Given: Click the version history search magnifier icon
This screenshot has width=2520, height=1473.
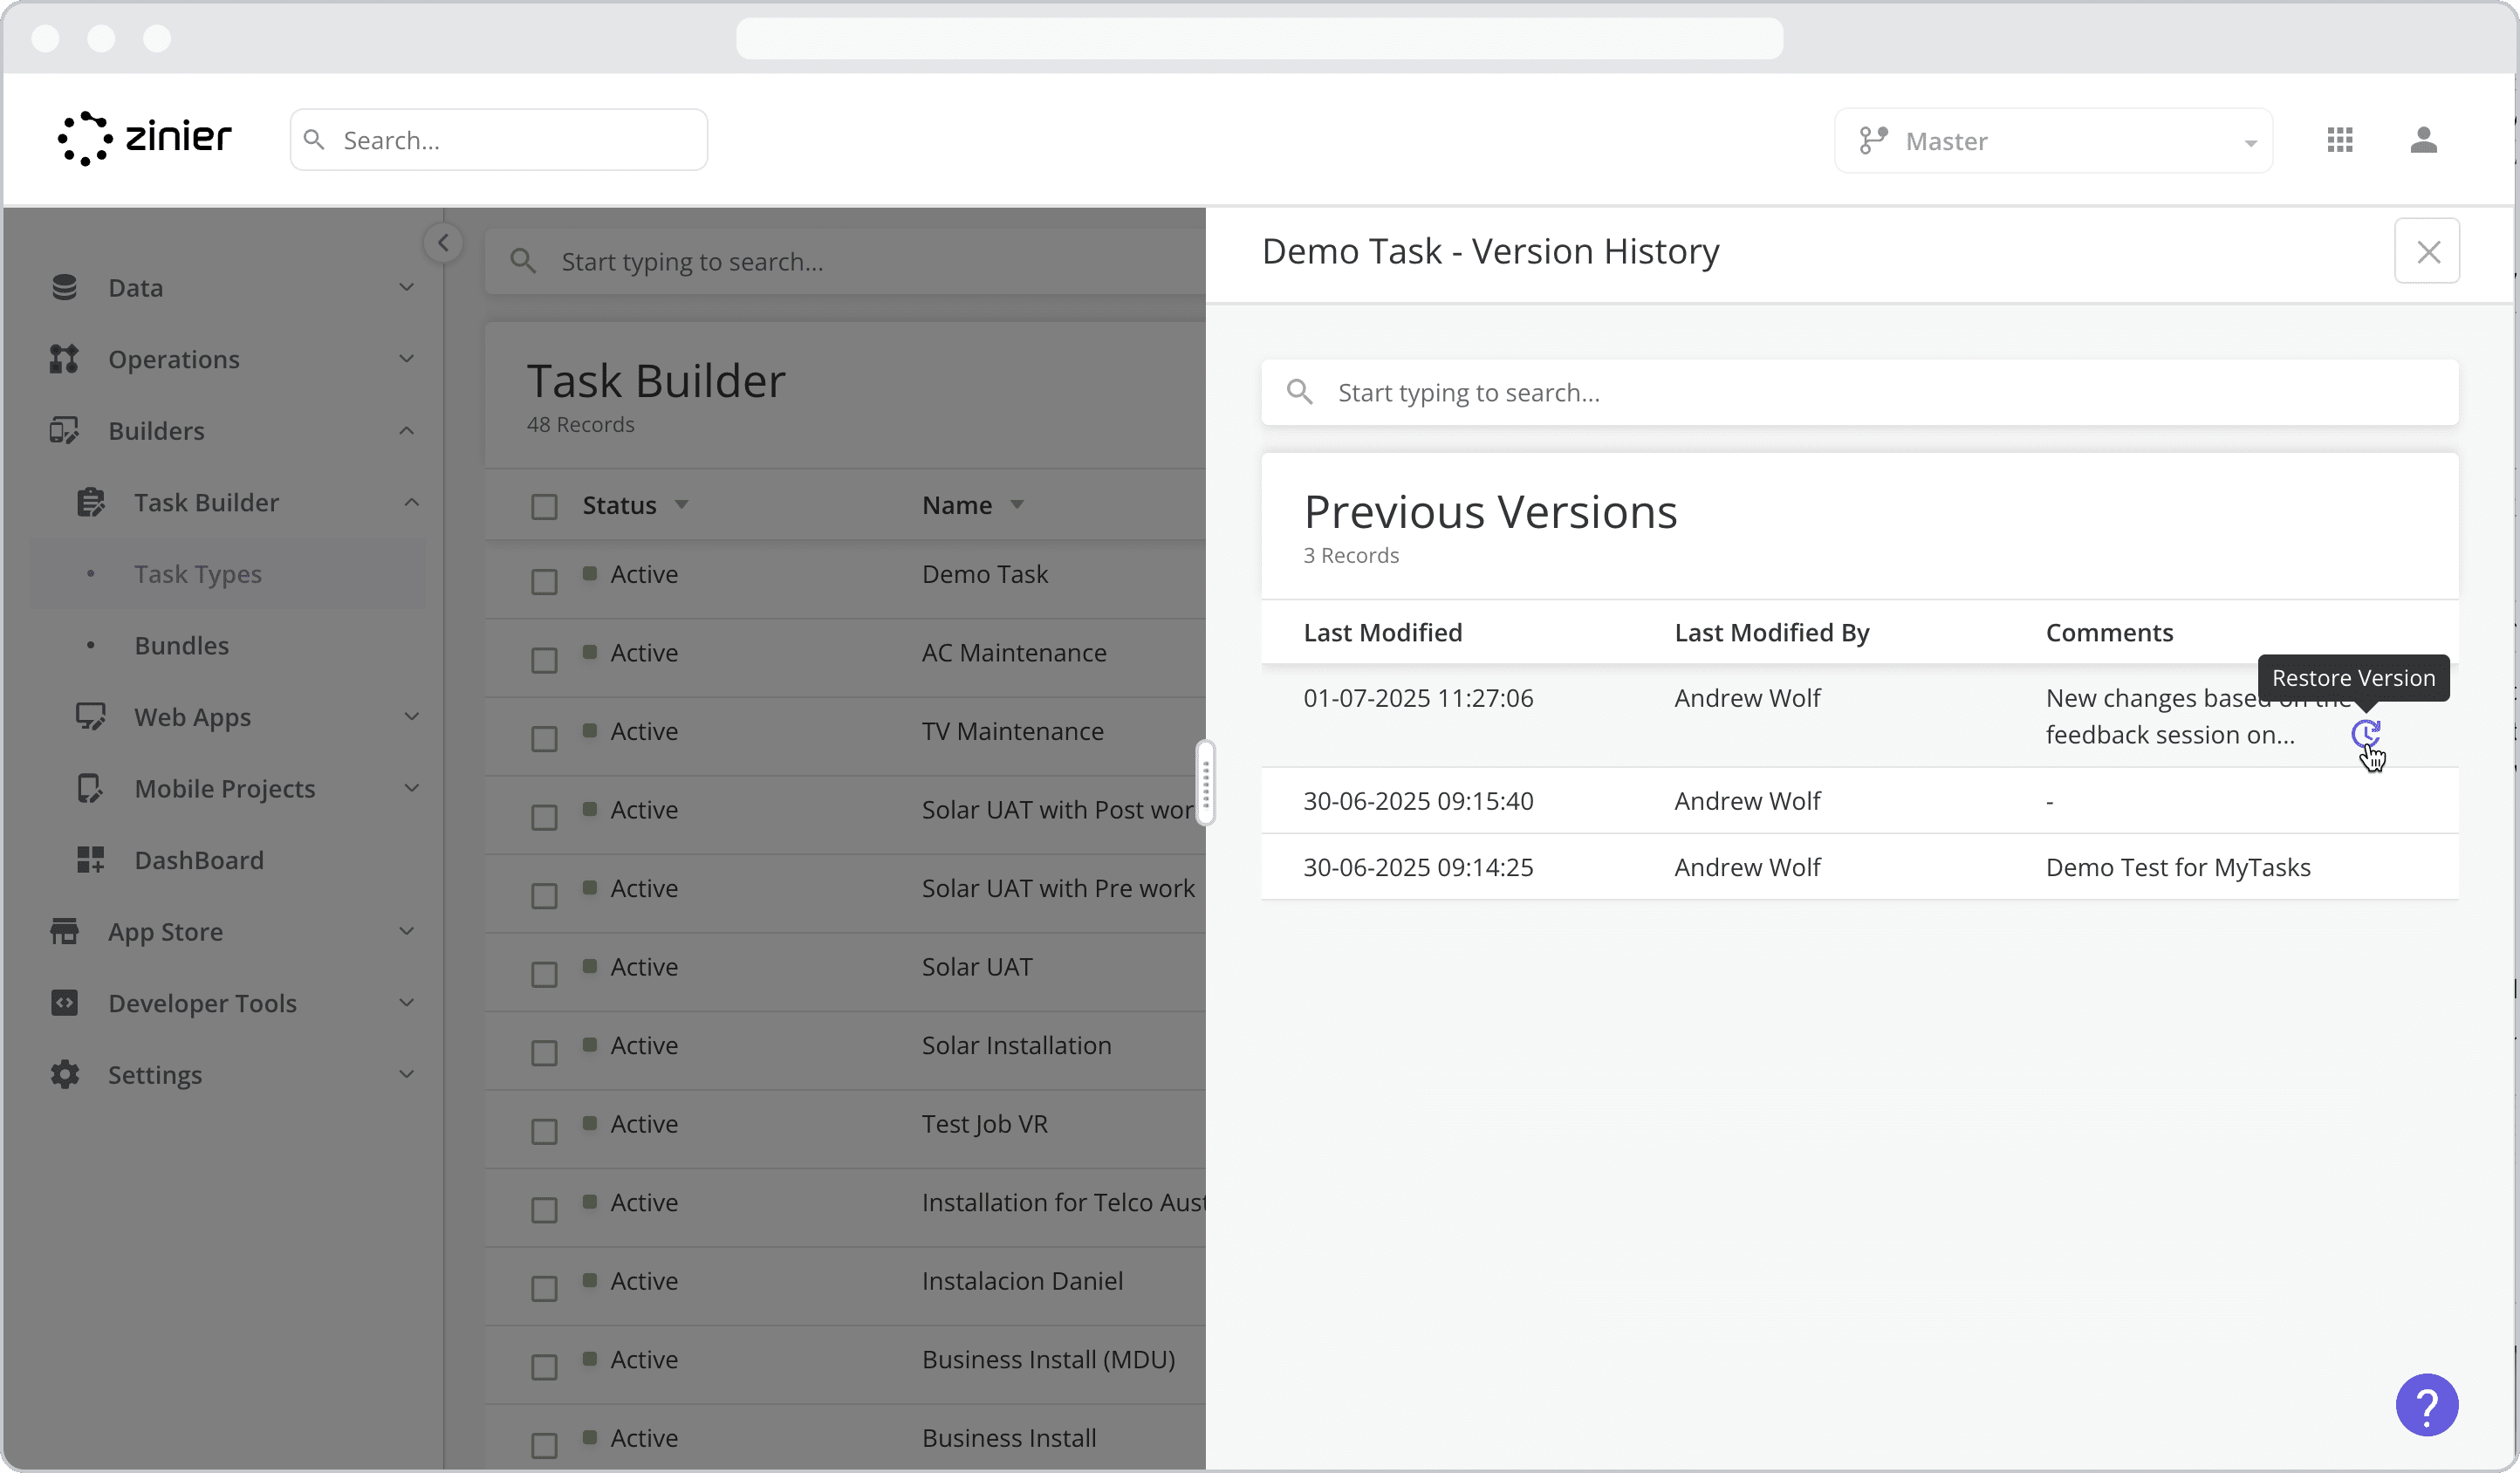Looking at the screenshot, I should click(1299, 392).
